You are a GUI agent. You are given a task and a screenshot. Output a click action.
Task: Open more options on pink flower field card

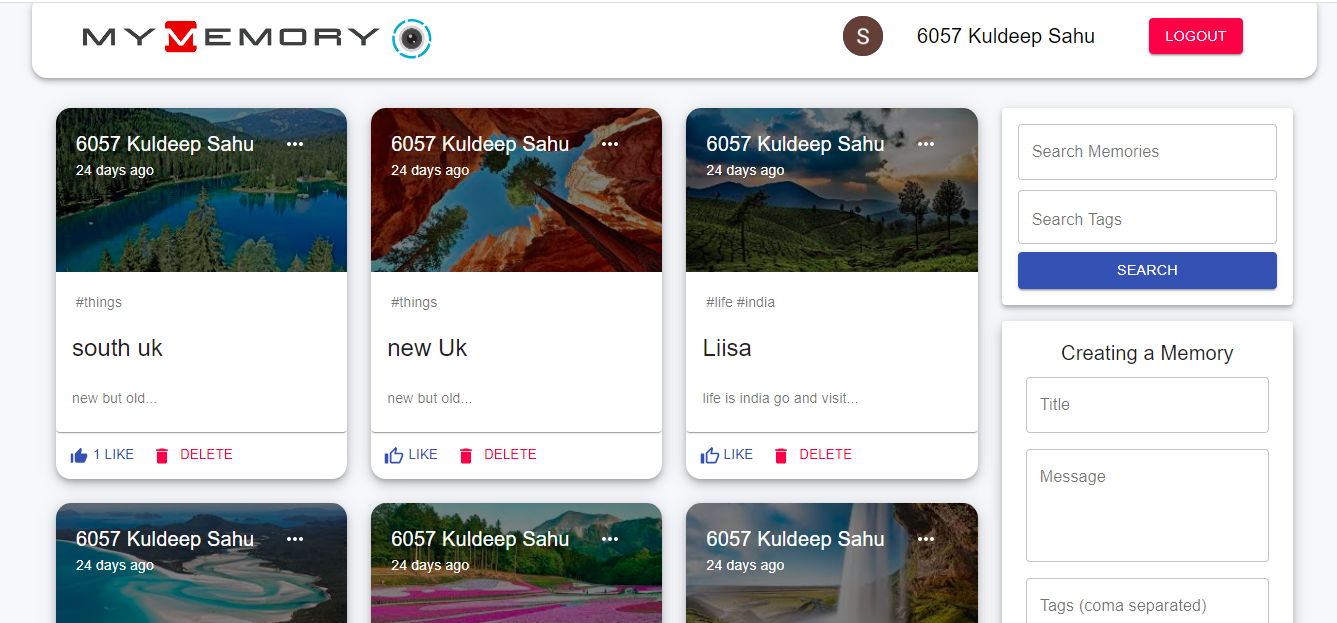pos(610,539)
